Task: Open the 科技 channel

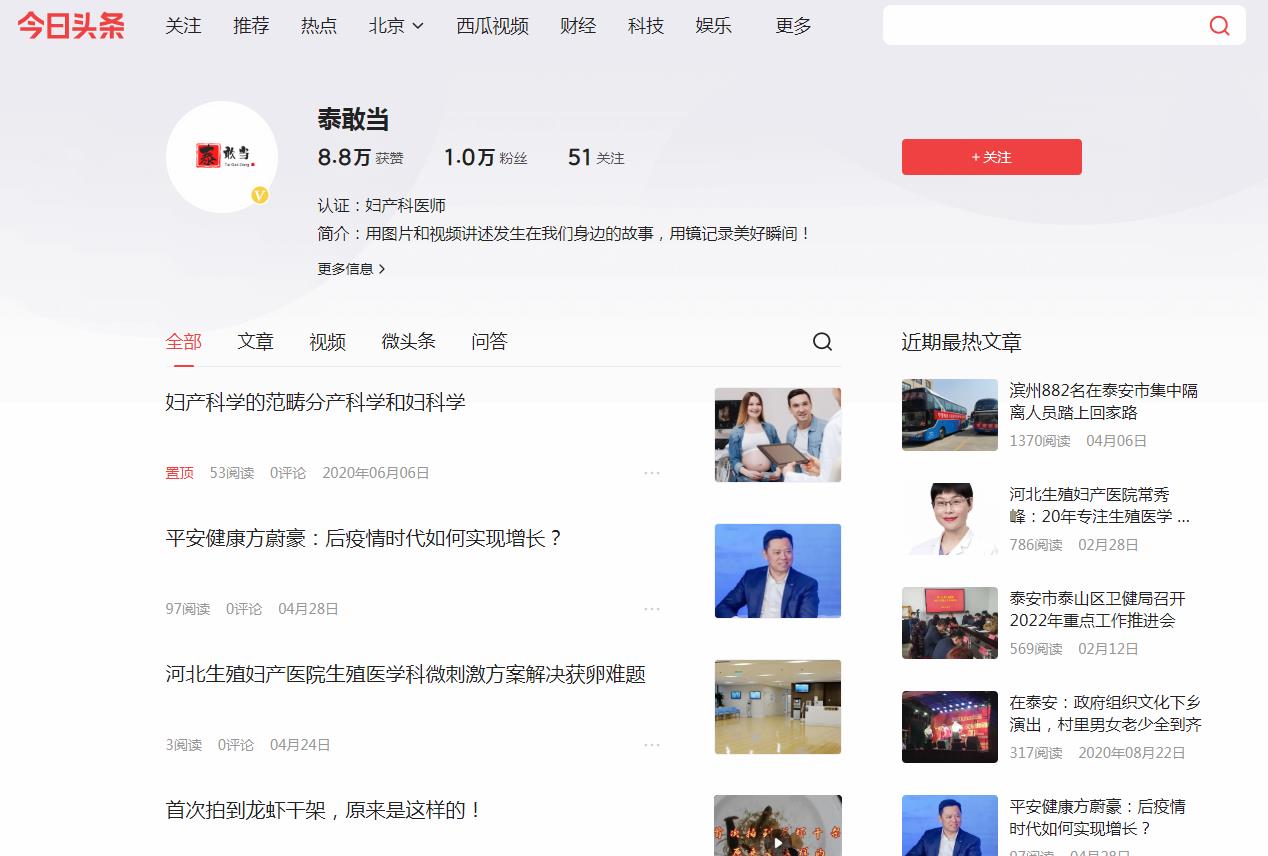Action: 646,26
